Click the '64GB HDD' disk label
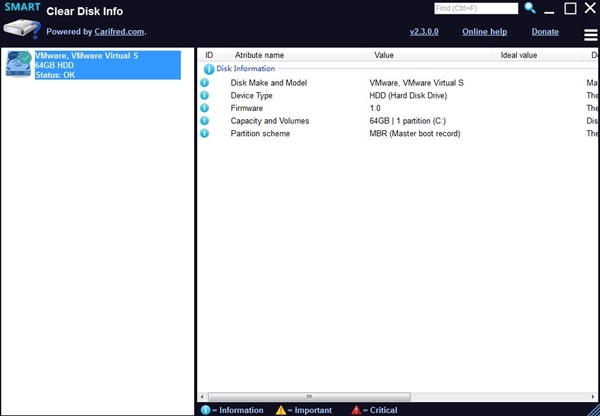Image resolution: width=600 pixels, height=416 pixels. coord(54,65)
